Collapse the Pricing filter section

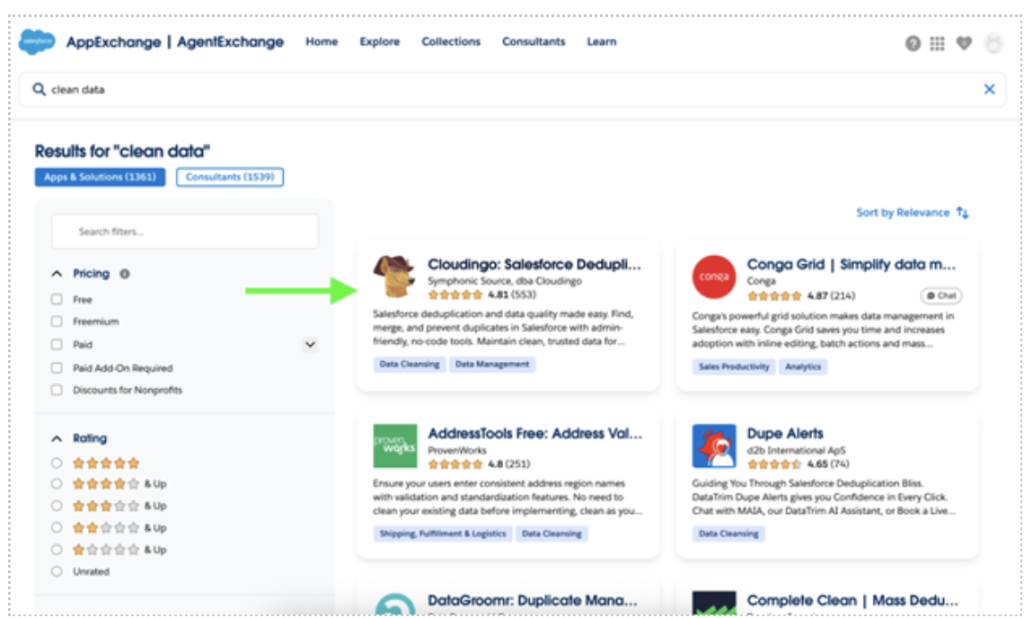[x=56, y=274]
